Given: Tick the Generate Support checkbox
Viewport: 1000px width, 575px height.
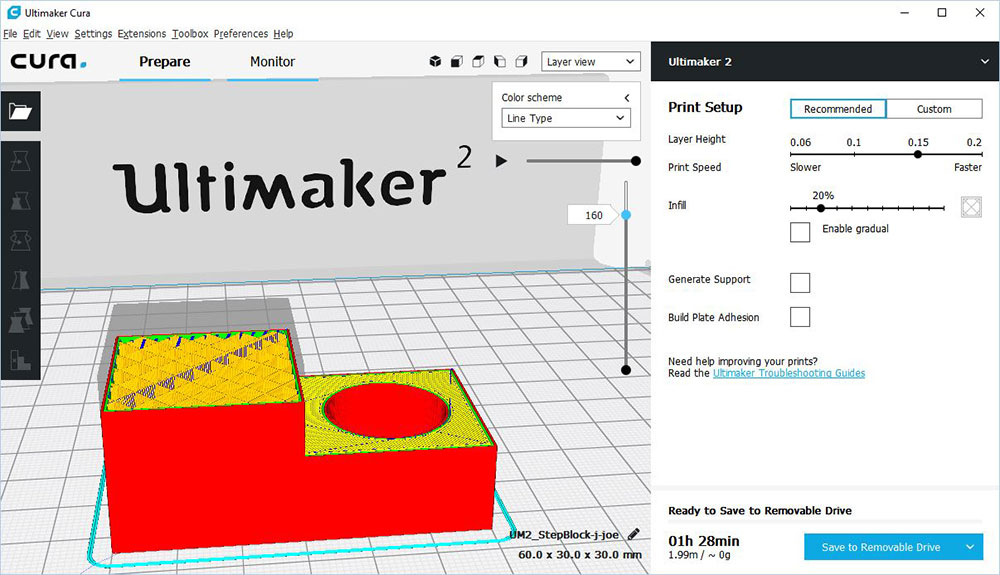Looking at the screenshot, I should (x=800, y=282).
